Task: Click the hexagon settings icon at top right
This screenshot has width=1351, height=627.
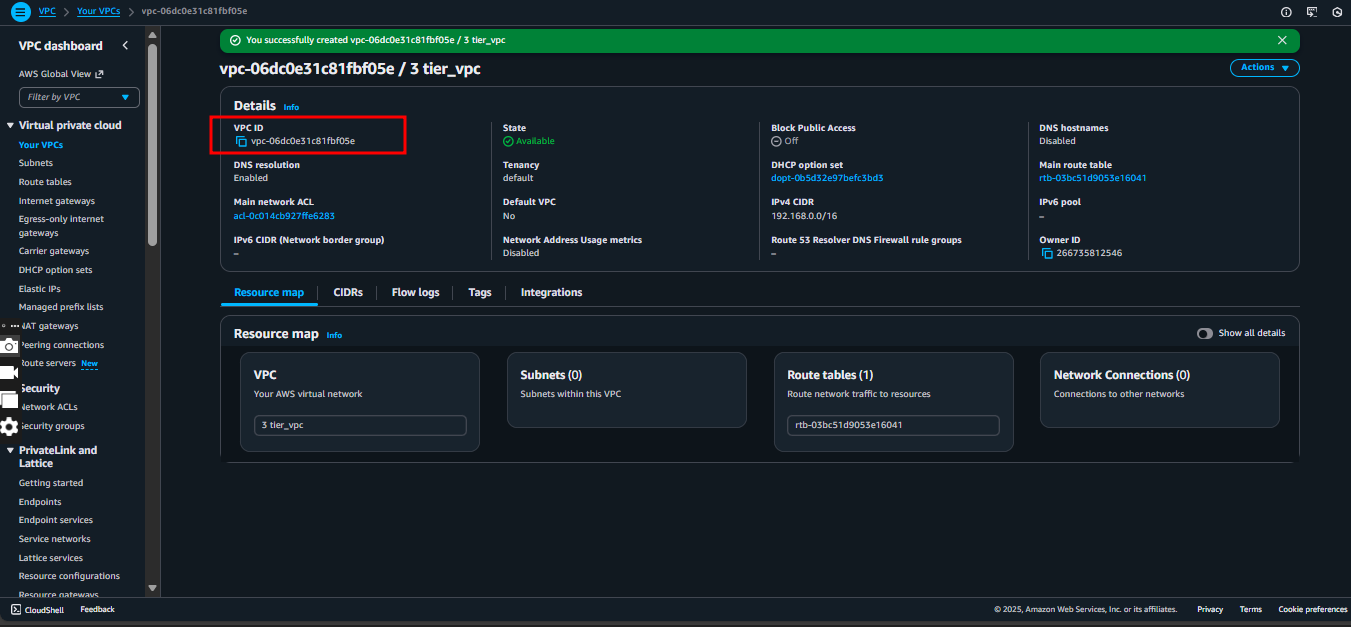Action: click(x=1337, y=12)
